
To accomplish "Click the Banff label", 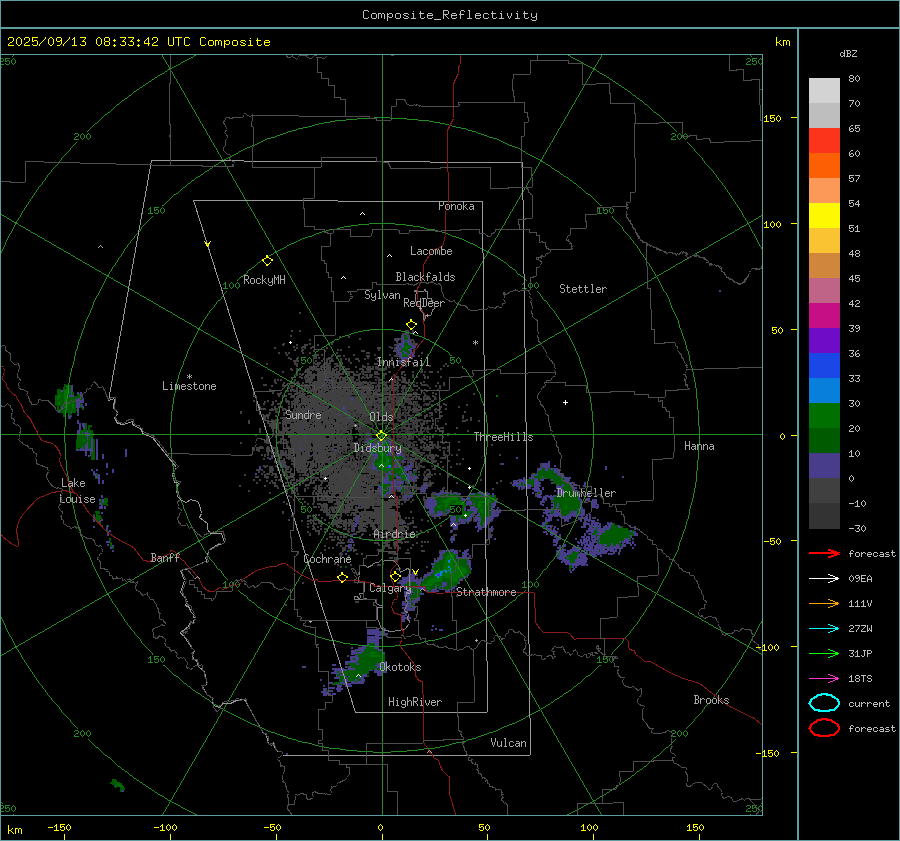I will tap(165, 557).
